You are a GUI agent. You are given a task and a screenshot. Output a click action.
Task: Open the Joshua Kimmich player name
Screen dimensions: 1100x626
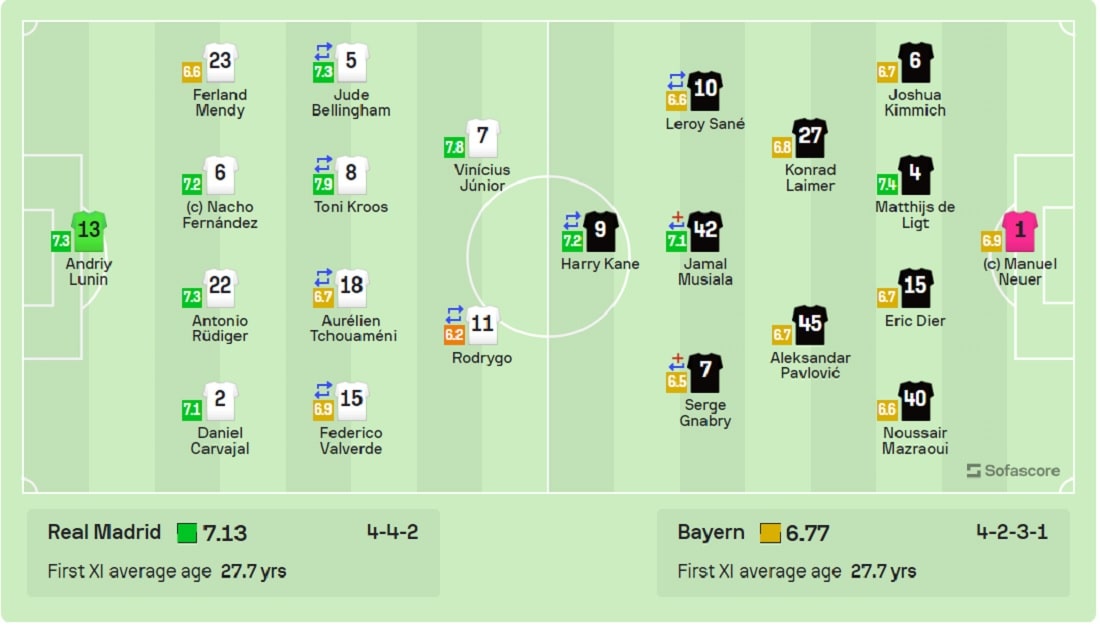[915, 102]
